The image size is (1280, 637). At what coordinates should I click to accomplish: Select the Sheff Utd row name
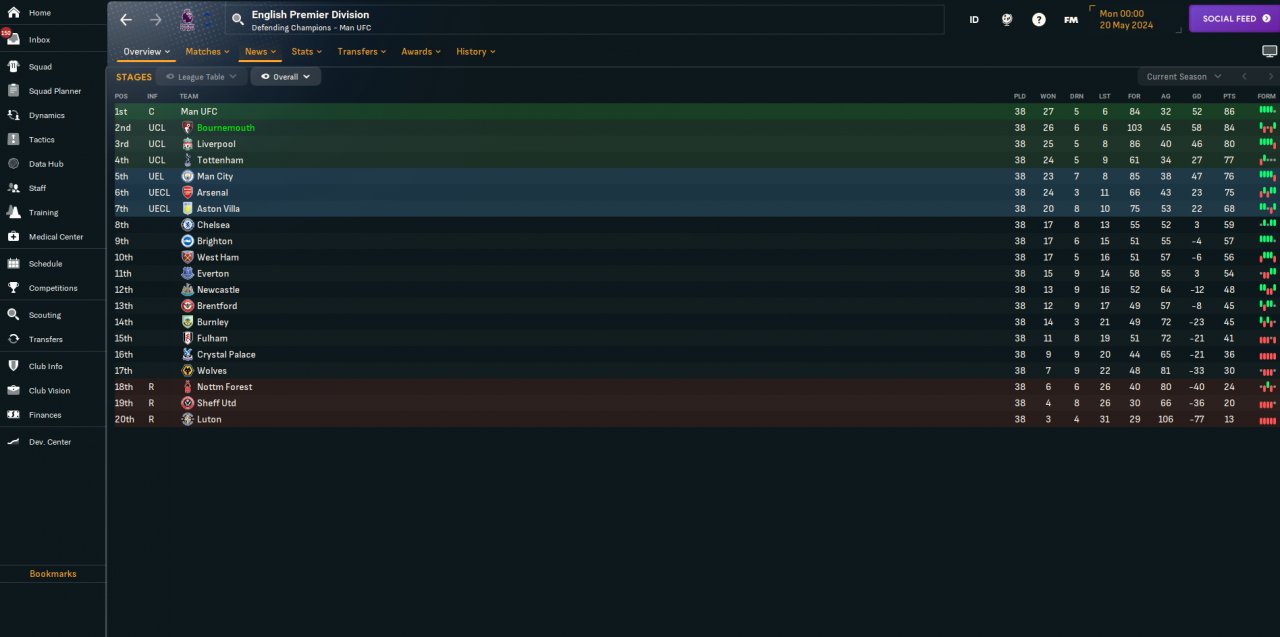click(216, 403)
